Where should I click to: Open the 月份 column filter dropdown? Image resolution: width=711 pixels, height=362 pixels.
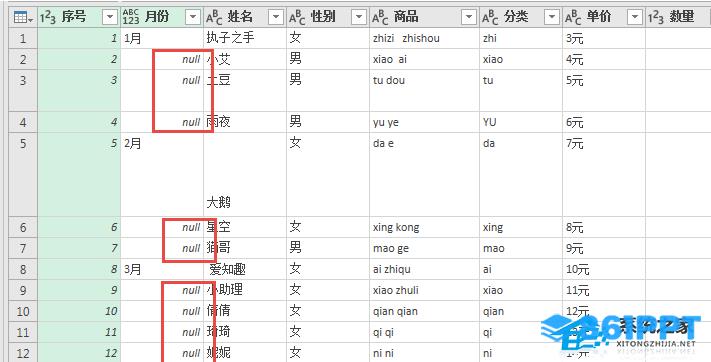[193, 17]
